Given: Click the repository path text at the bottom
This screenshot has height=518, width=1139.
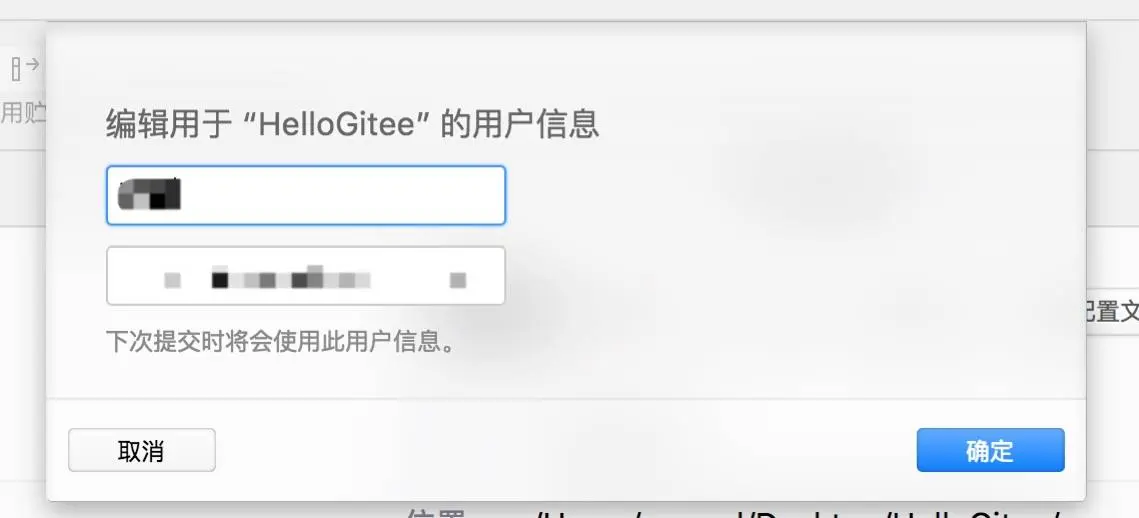Looking at the screenshot, I should click(x=799, y=514).
